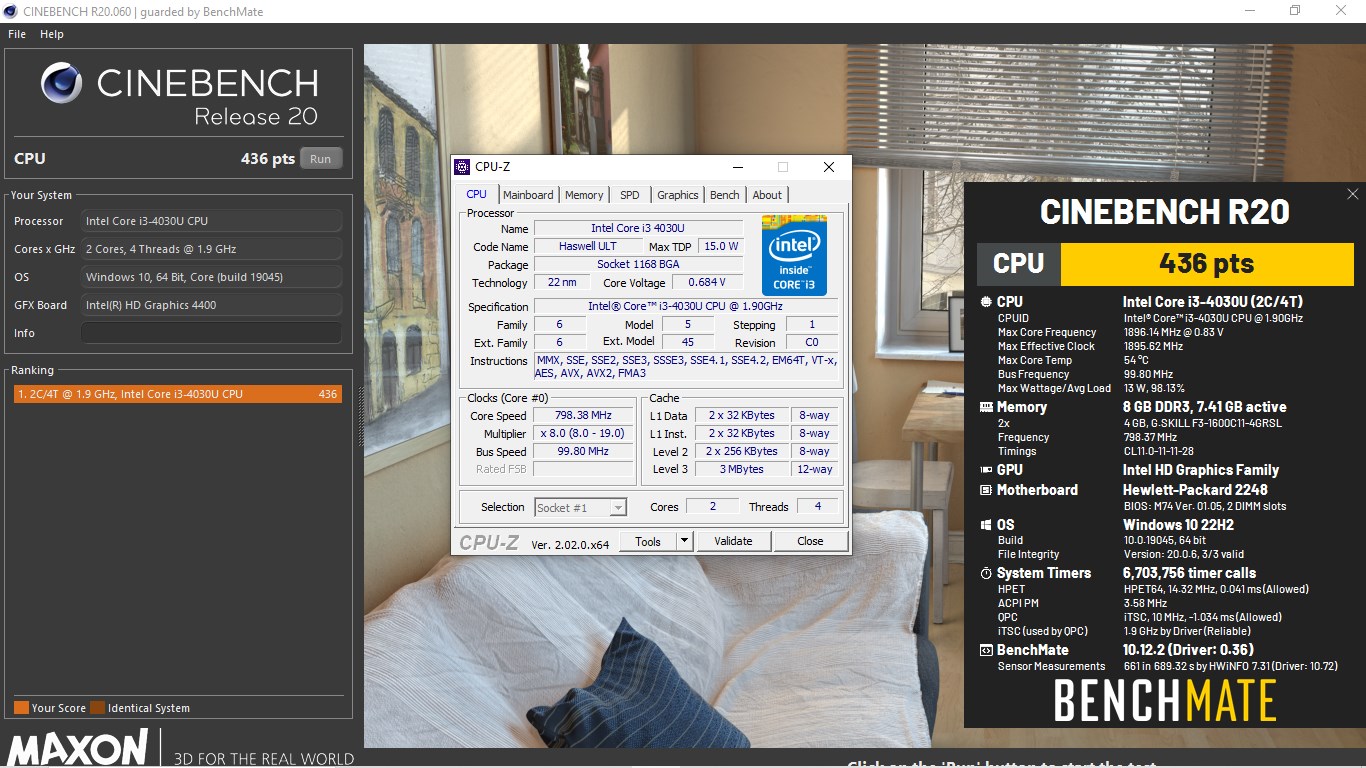Viewport: 1366px width, 768px height.
Task: Switch to the CPU tab in CPU-Z
Action: point(477,195)
